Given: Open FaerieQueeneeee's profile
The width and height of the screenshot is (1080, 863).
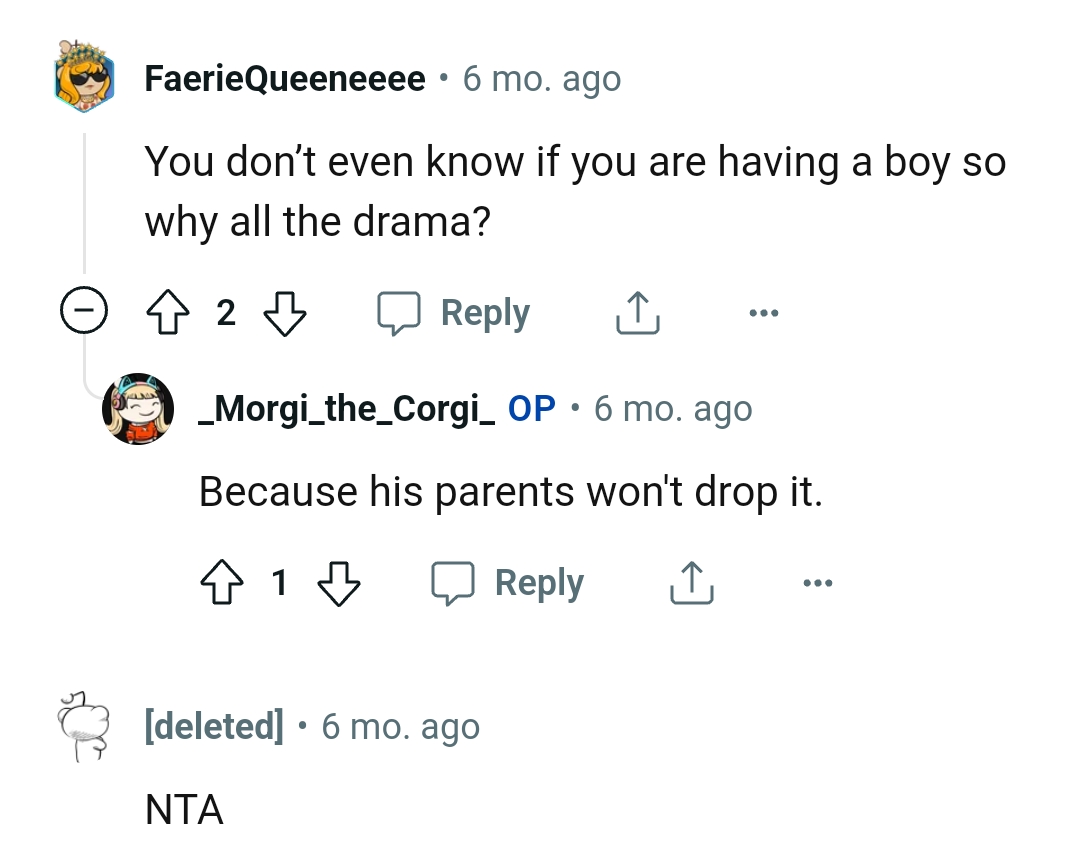Looking at the screenshot, I should (x=284, y=78).
